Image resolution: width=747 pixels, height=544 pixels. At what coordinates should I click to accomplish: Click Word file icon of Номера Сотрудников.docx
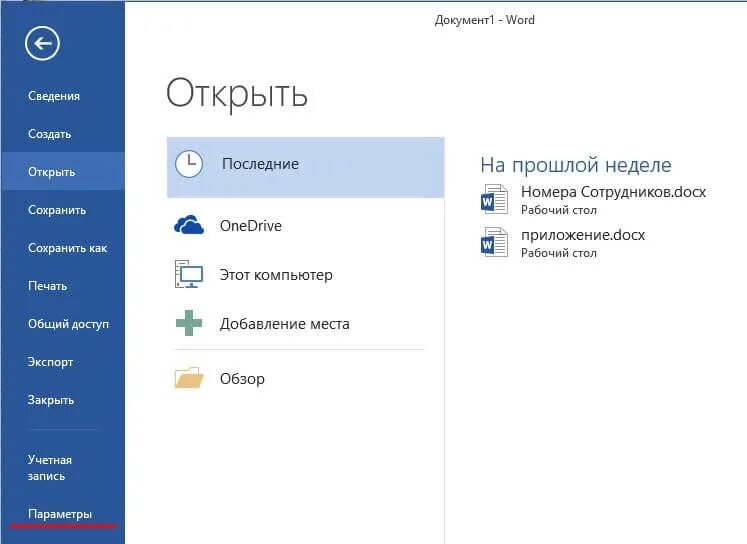[495, 199]
